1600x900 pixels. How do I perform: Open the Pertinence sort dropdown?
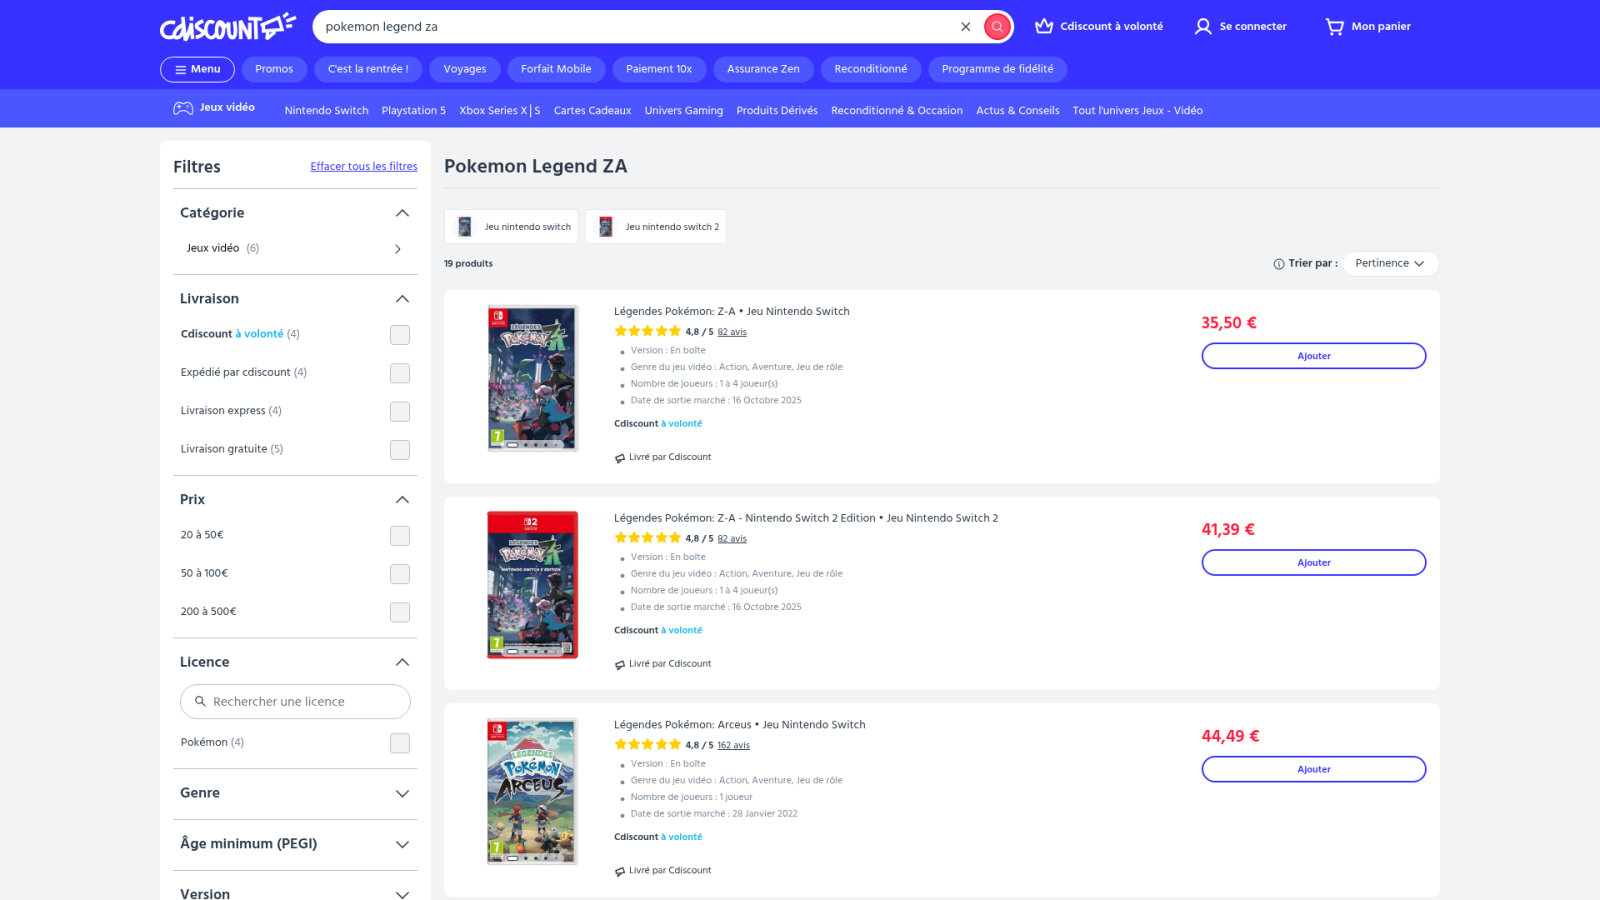(x=1390, y=264)
